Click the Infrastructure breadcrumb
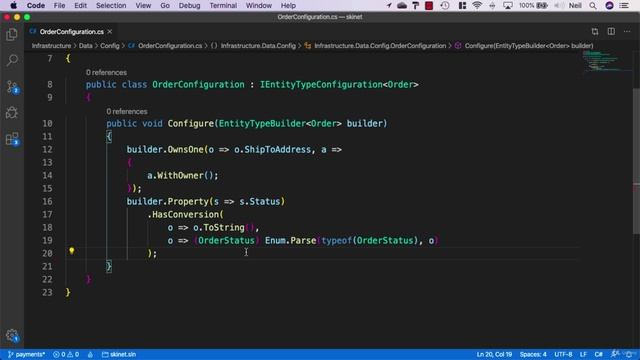 pos(51,46)
